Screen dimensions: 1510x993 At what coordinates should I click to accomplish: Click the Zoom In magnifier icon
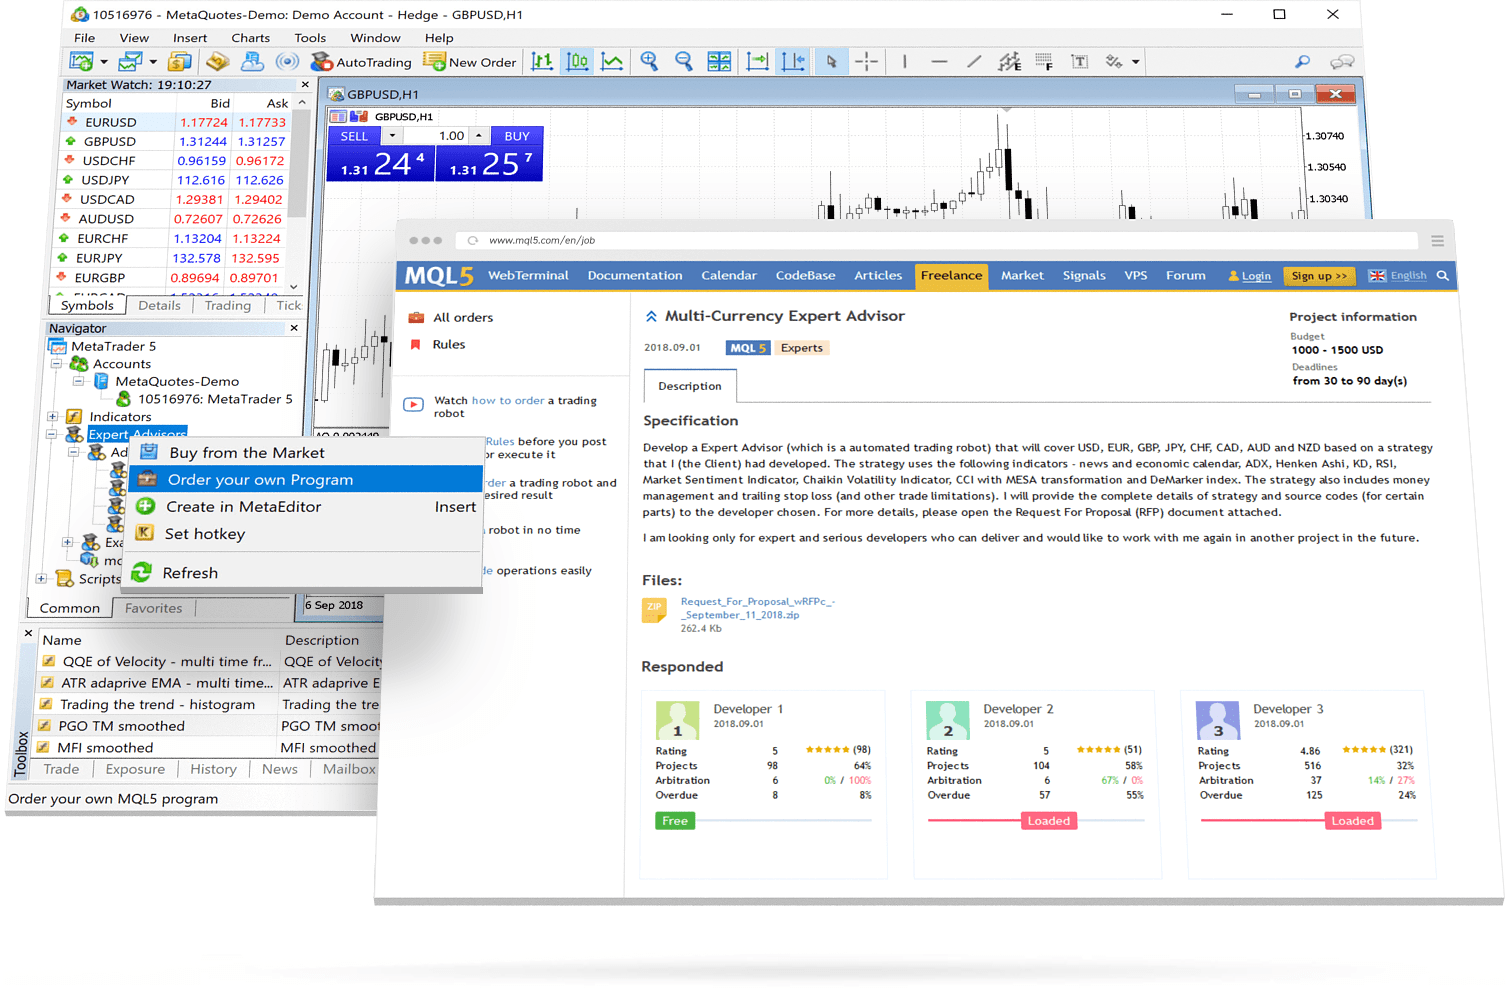point(648,61)
